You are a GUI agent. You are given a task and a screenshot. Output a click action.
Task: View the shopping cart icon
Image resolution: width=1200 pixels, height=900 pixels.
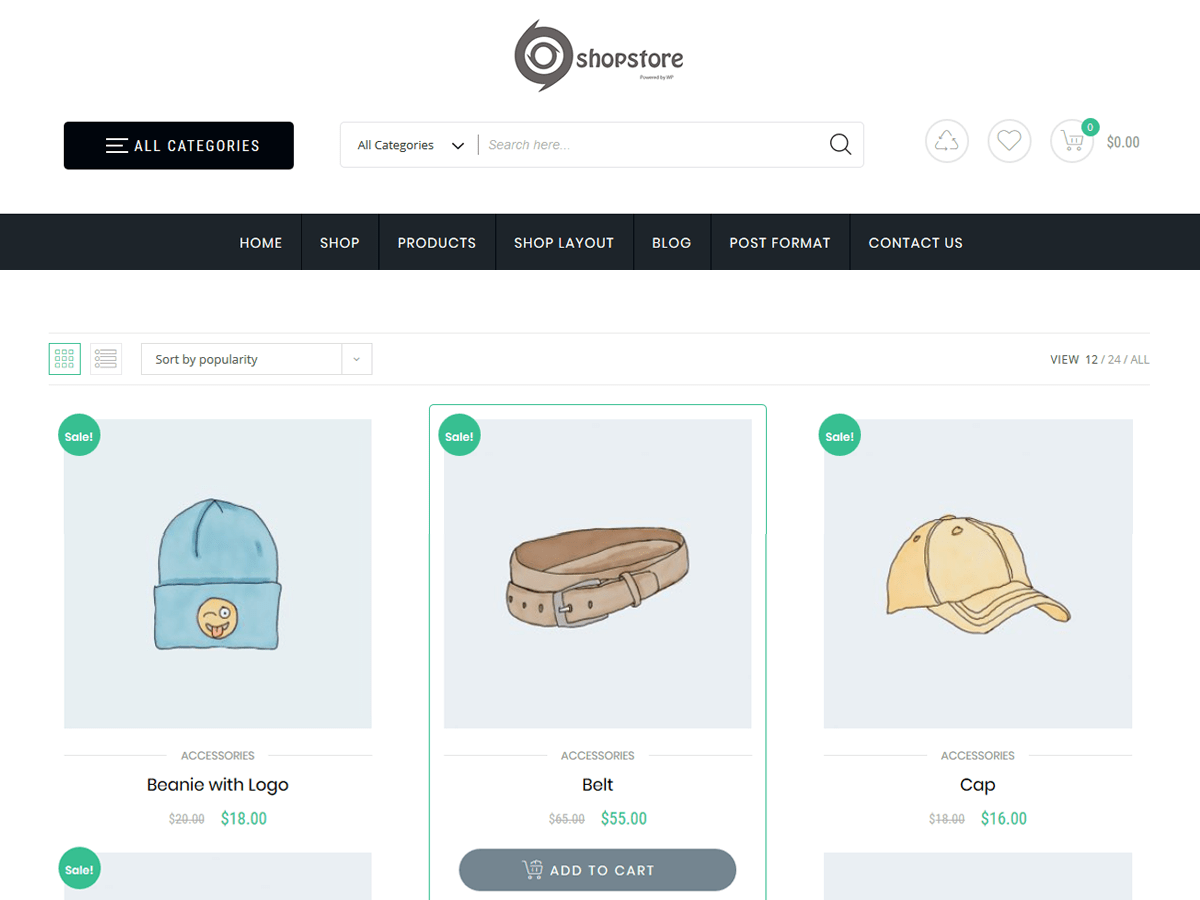[x=1071, y=141]
